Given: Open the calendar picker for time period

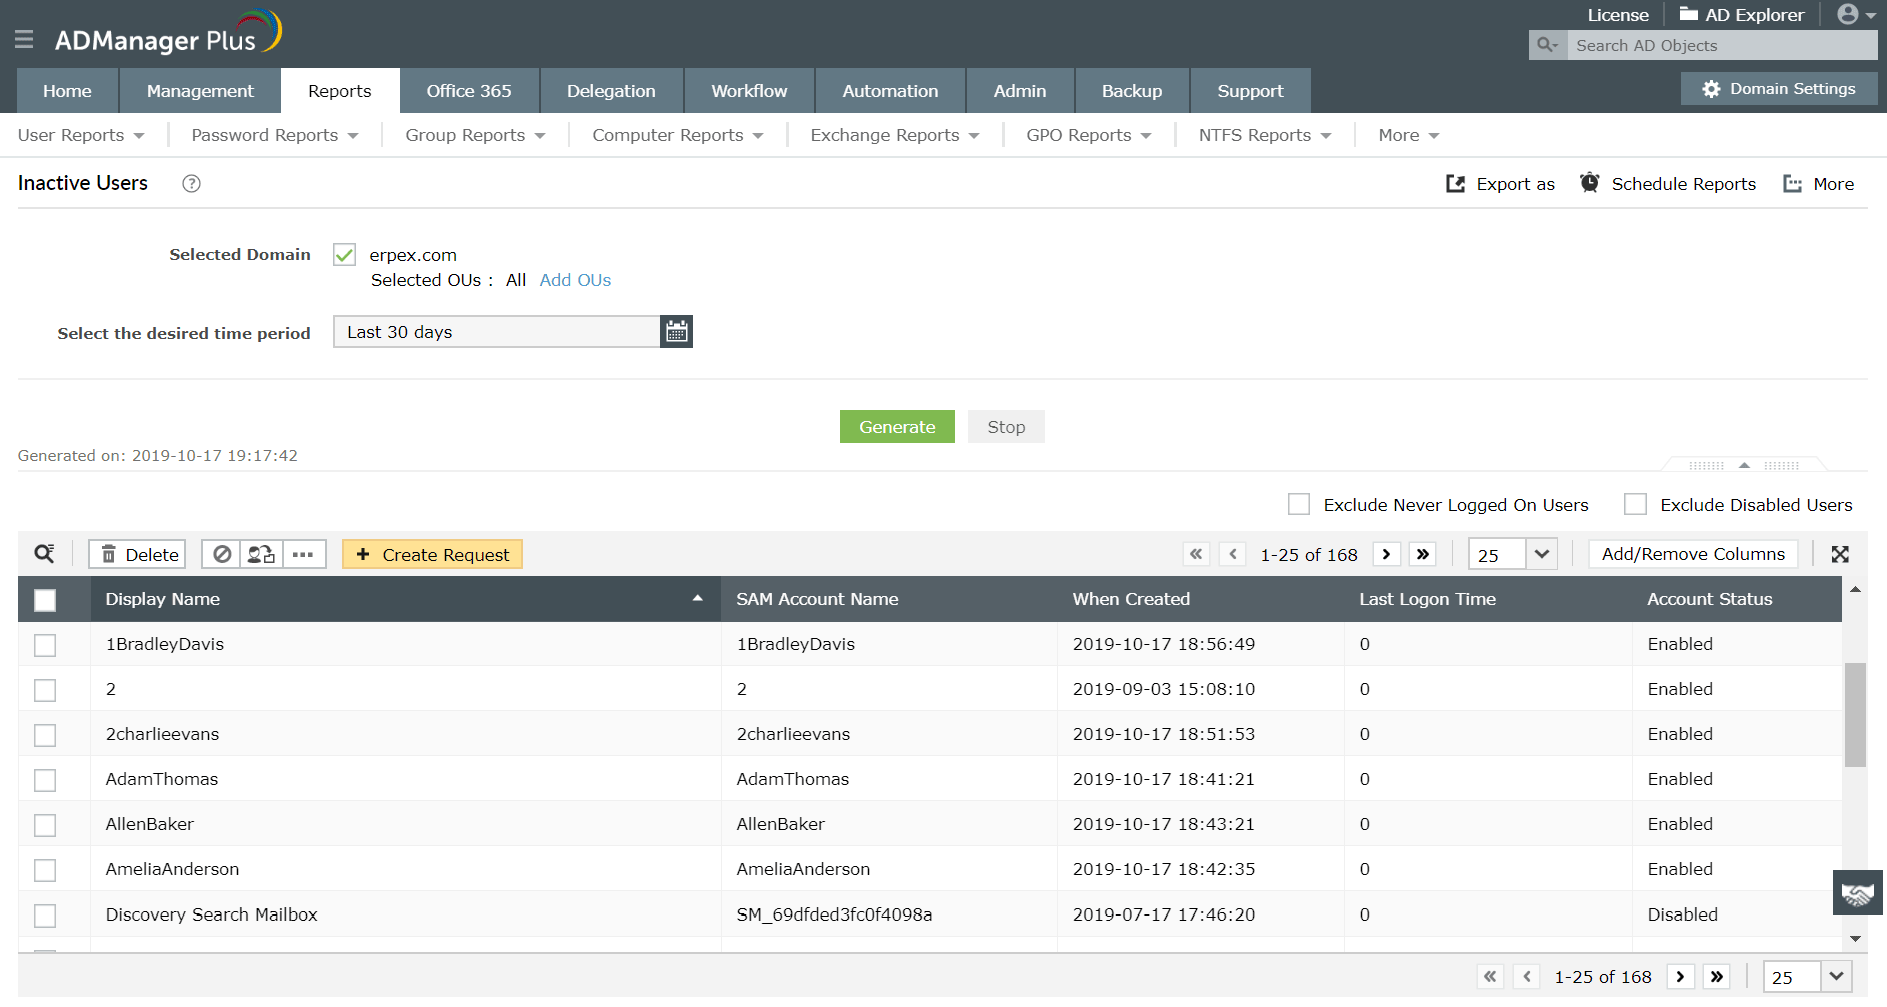Looking at the screenshot, I should (676, 331).
